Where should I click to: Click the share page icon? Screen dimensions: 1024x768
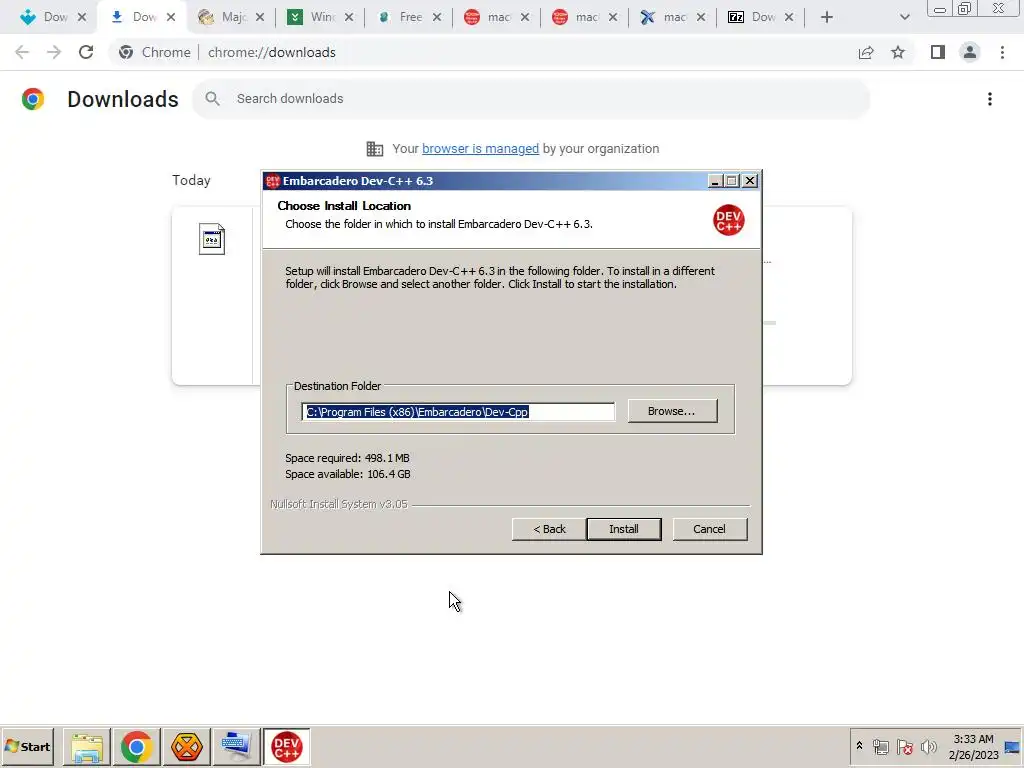pyautogui.click(x=866, y=52)
